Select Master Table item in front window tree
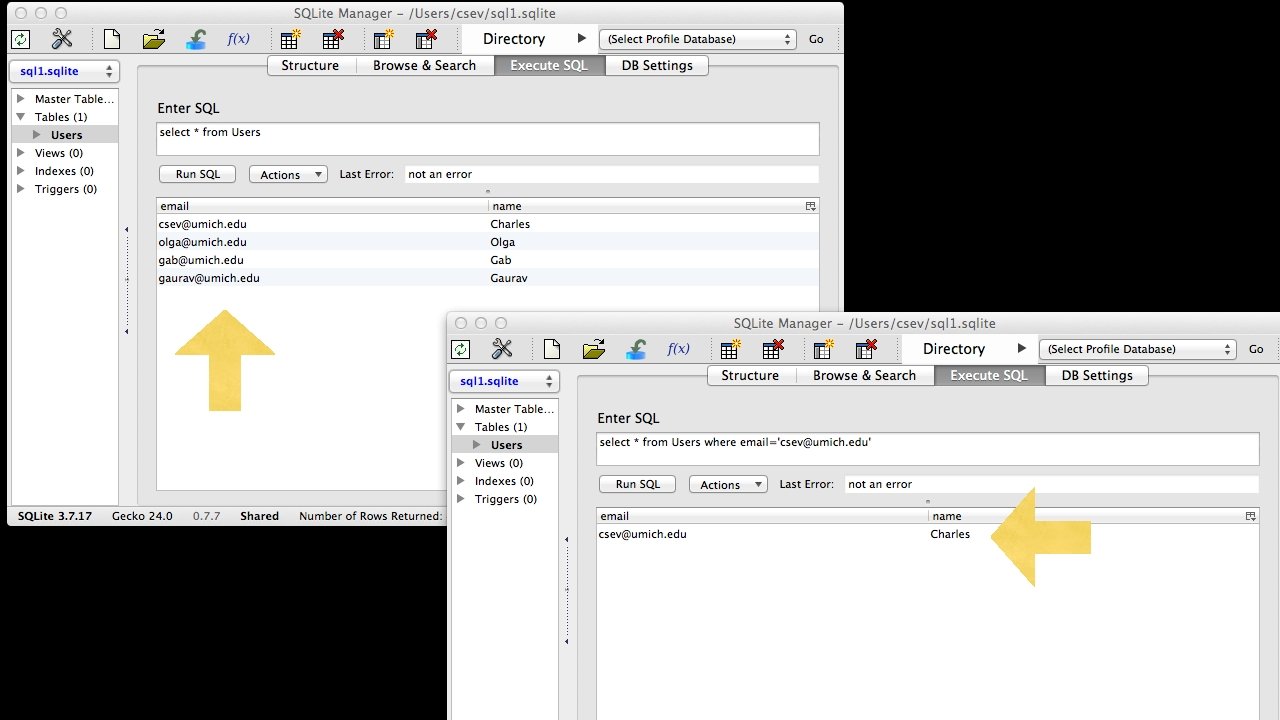 [514, 409]
